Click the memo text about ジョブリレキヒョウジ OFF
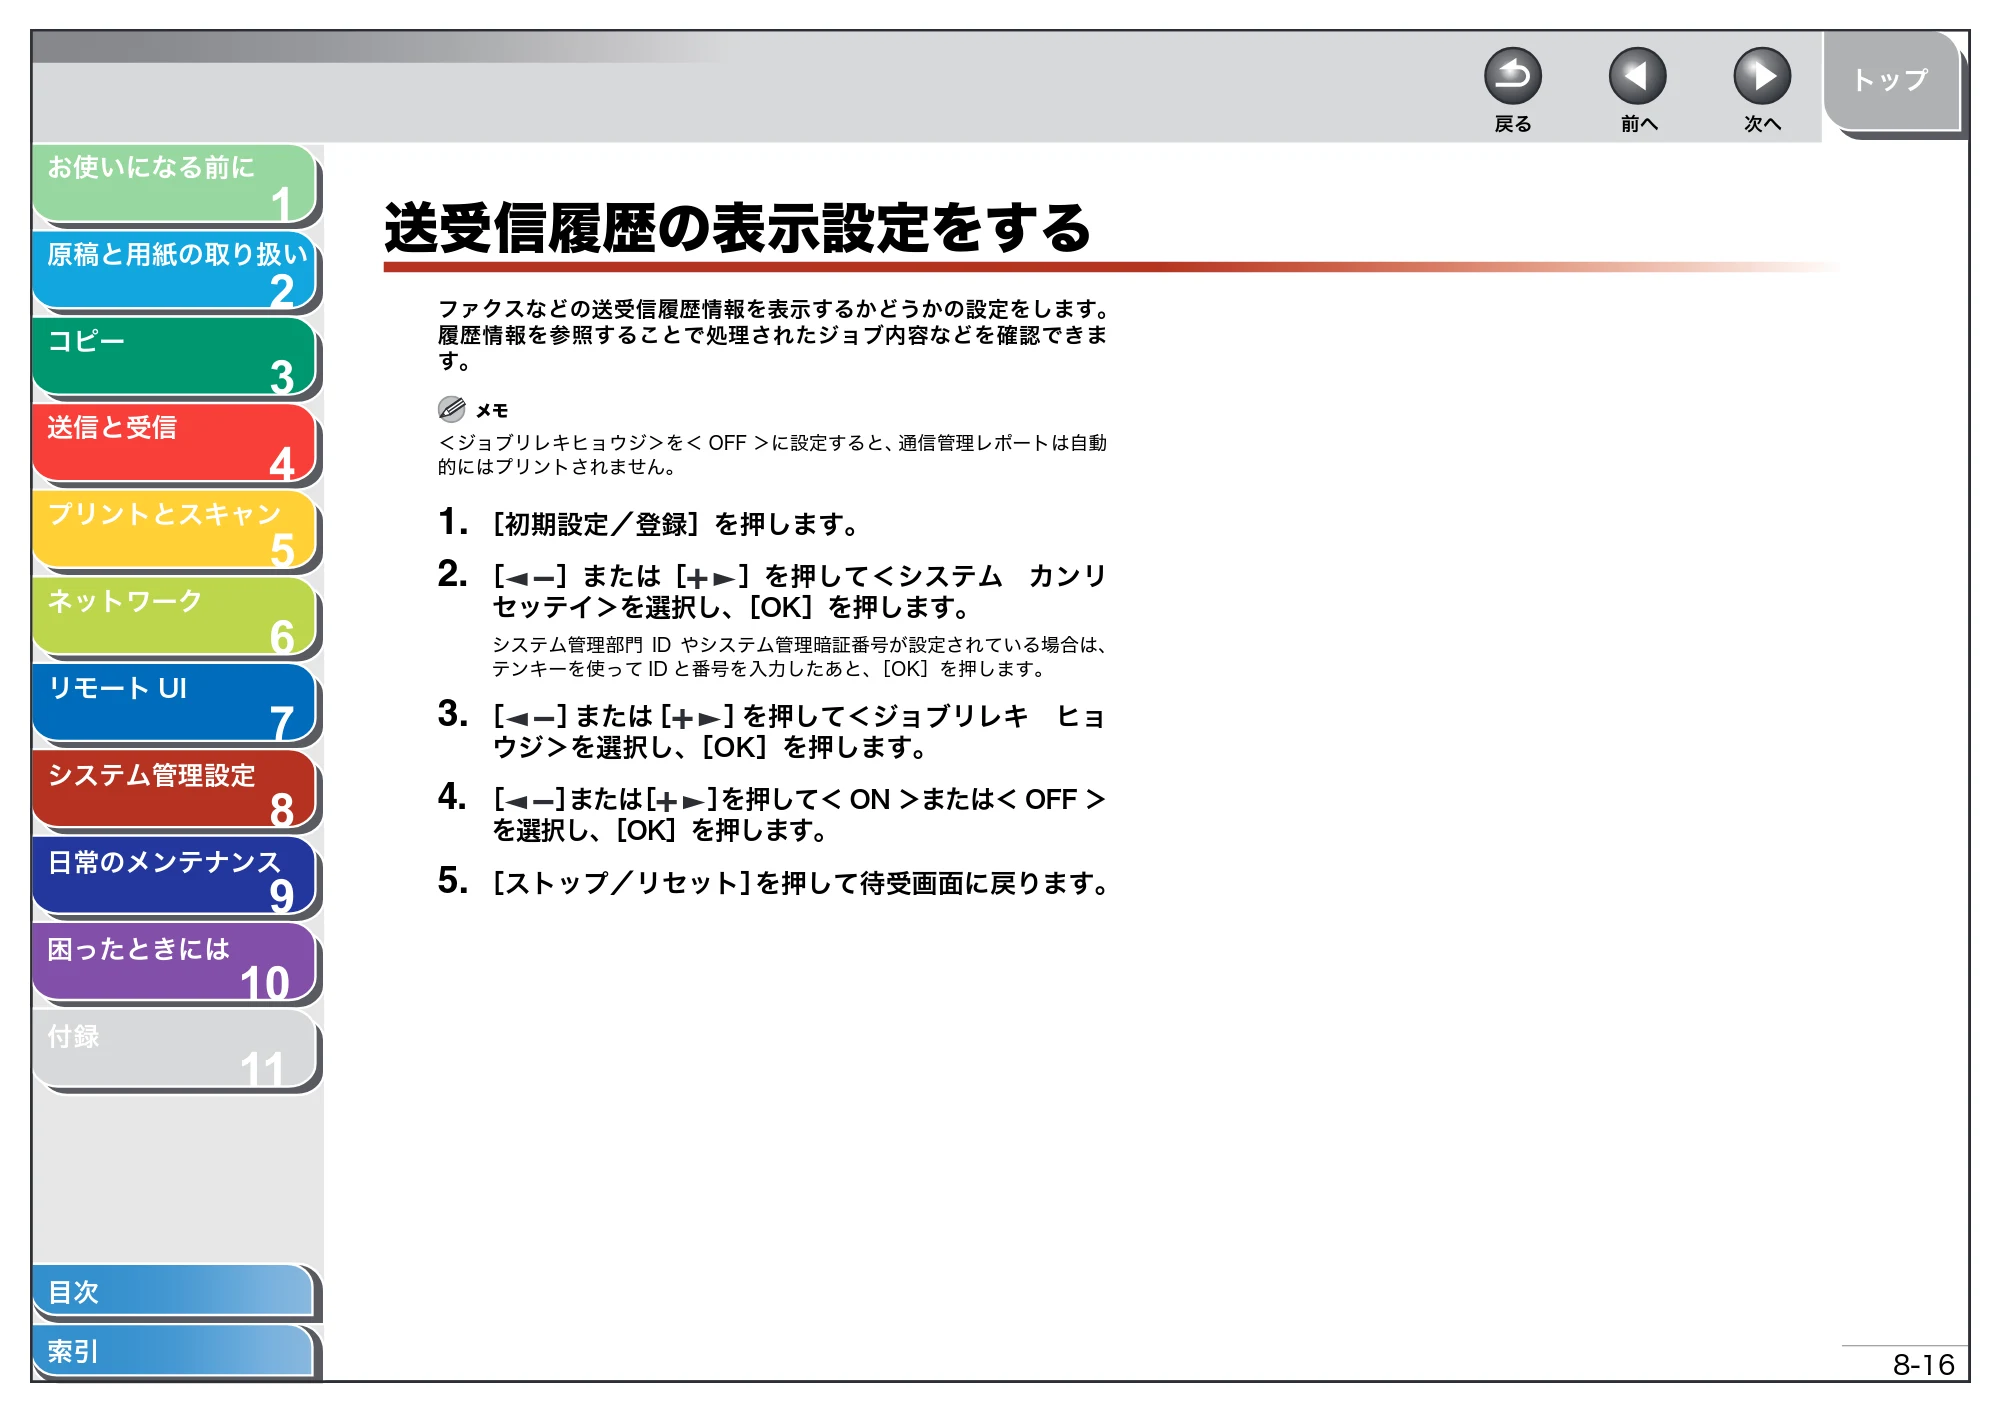2000x1414 pixels. point(772,455)
